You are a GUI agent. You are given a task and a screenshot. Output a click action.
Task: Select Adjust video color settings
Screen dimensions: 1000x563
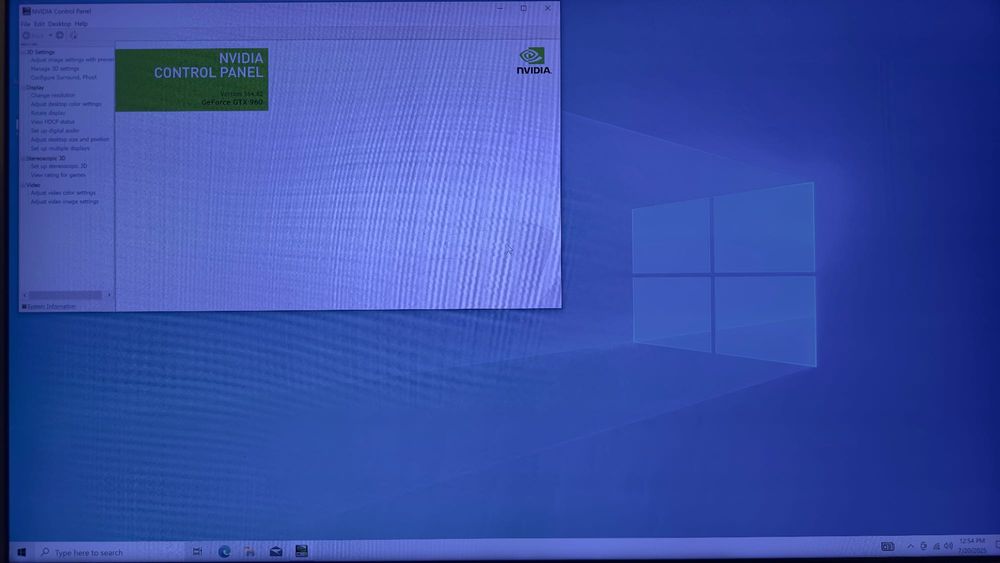click(63, 193)
